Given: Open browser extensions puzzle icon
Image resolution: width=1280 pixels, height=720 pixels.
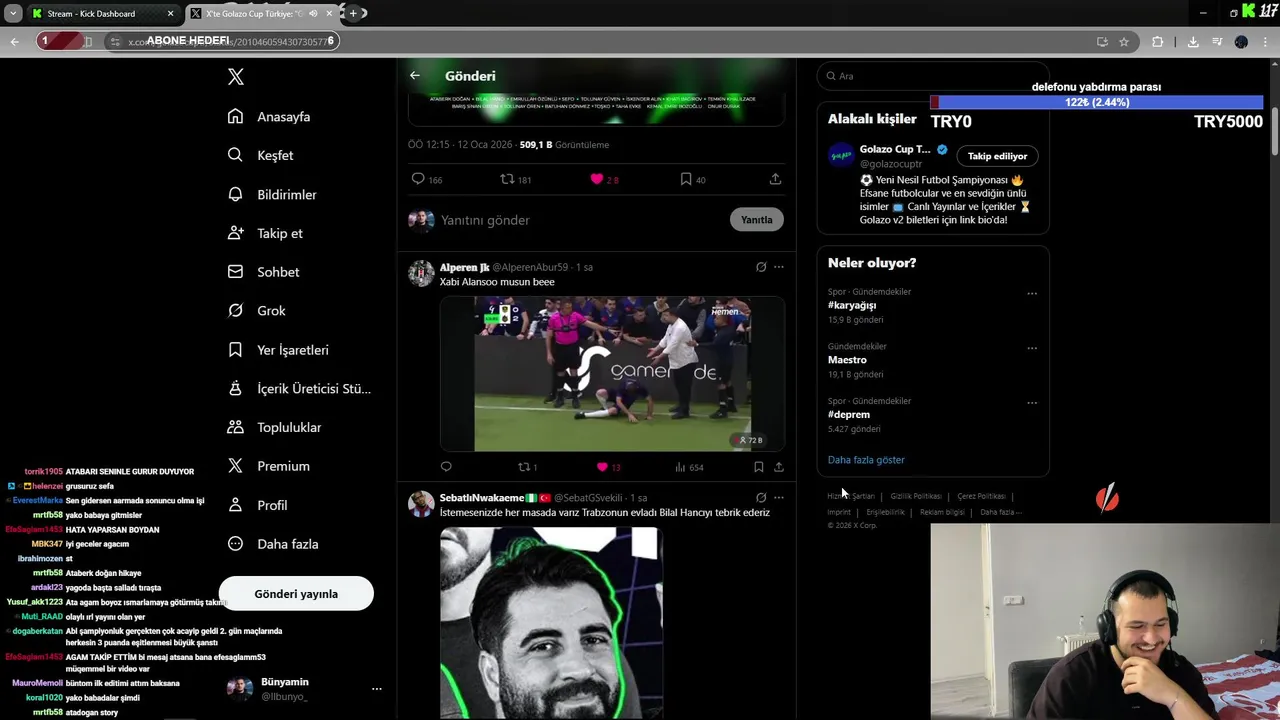Looking at the screenshot, I should (x=1158, y=42).
